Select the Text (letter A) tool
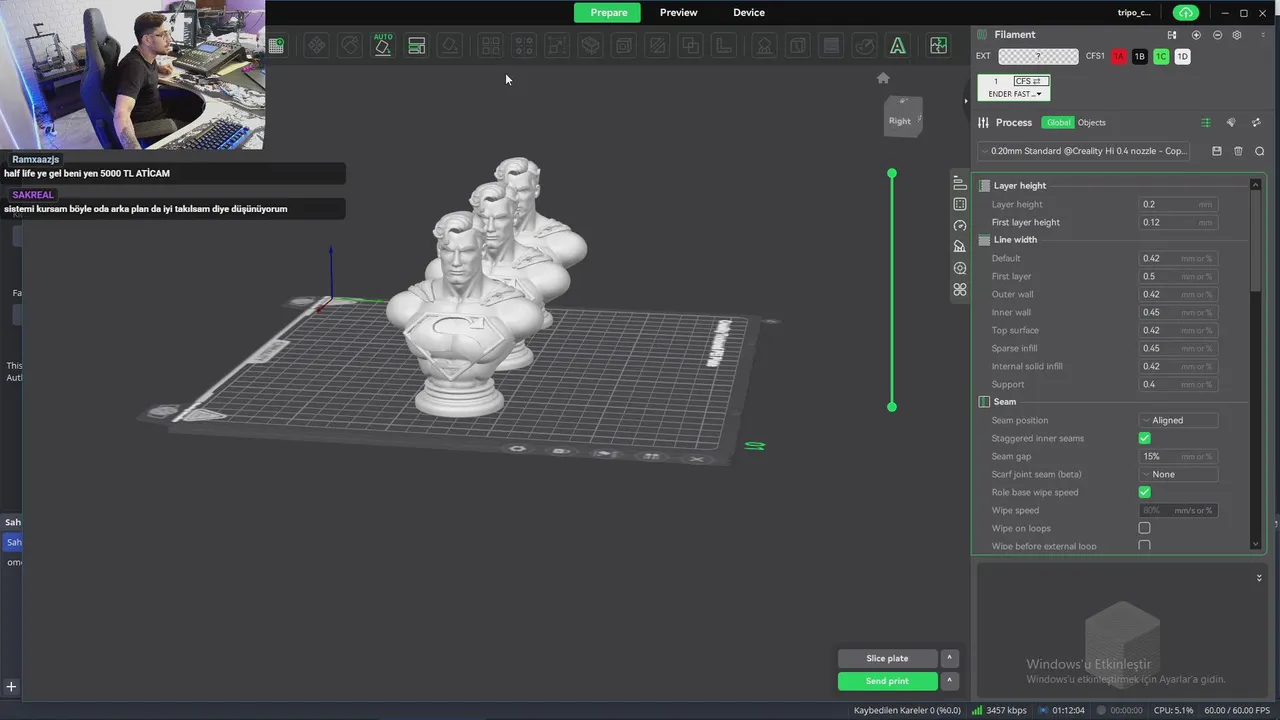This screenshot has height=720, width=1280. 898,46
